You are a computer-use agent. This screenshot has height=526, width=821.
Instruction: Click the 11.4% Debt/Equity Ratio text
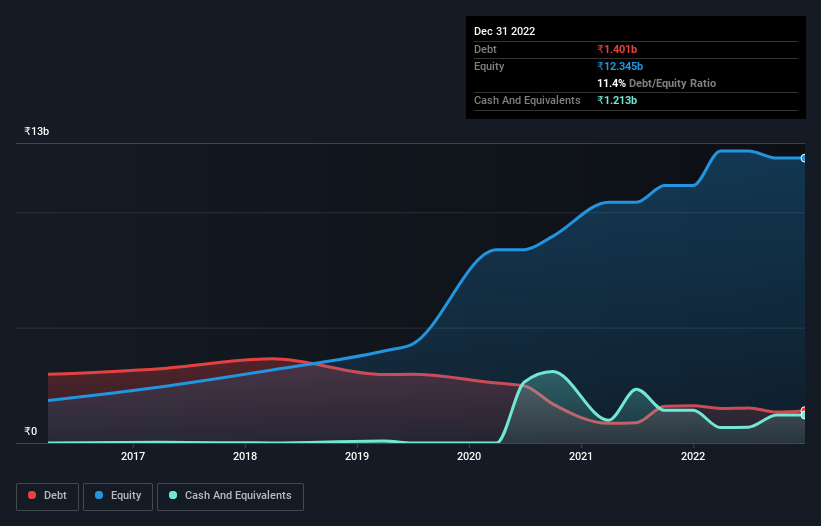pyautogui.click(x=657, y=83)
